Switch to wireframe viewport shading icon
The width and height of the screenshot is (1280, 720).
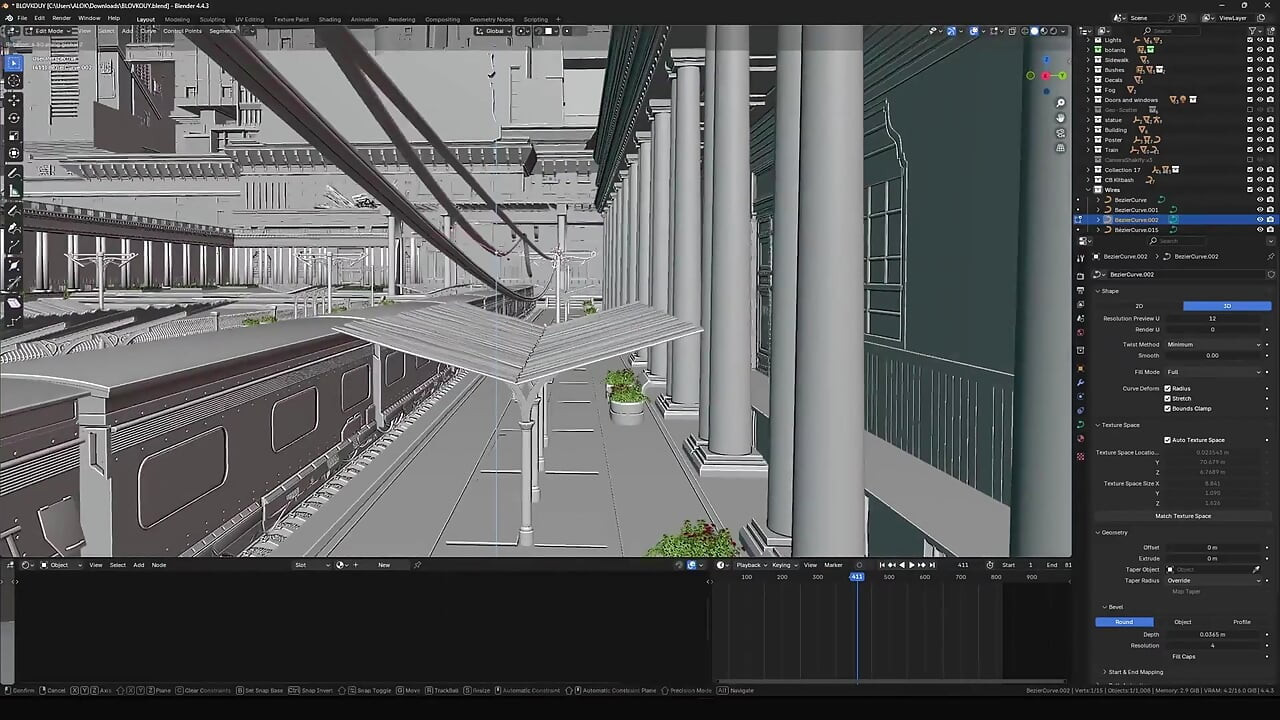[1024, 30]
